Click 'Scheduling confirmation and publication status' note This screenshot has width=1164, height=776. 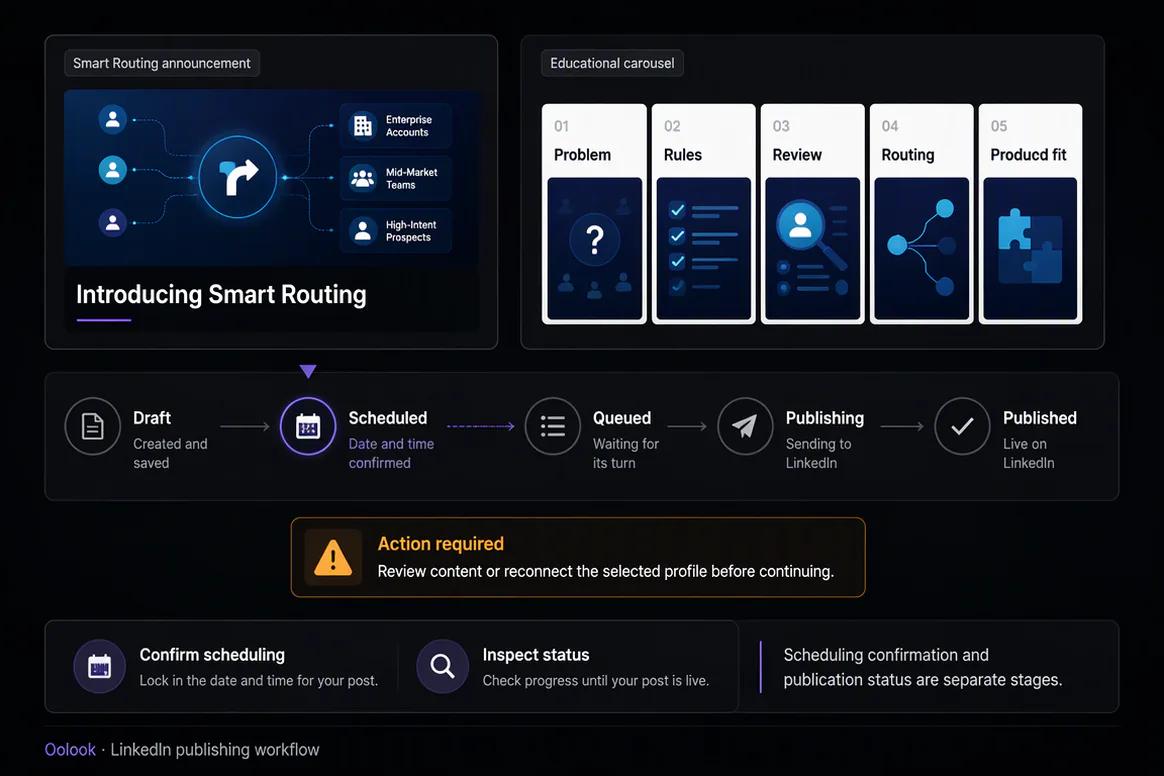(923, 667)
